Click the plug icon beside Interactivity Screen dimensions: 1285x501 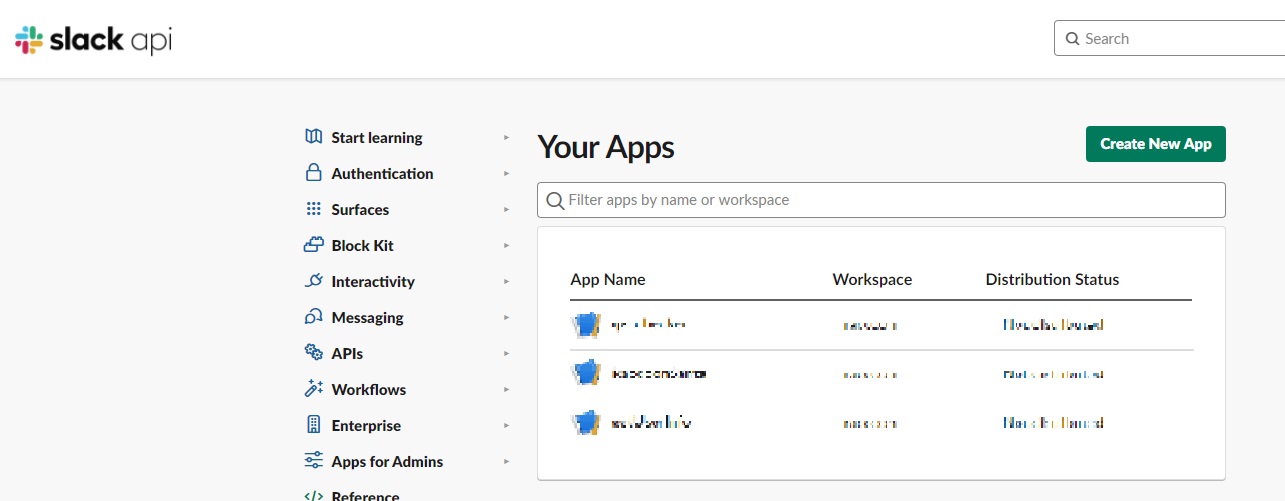pos(314,281)
